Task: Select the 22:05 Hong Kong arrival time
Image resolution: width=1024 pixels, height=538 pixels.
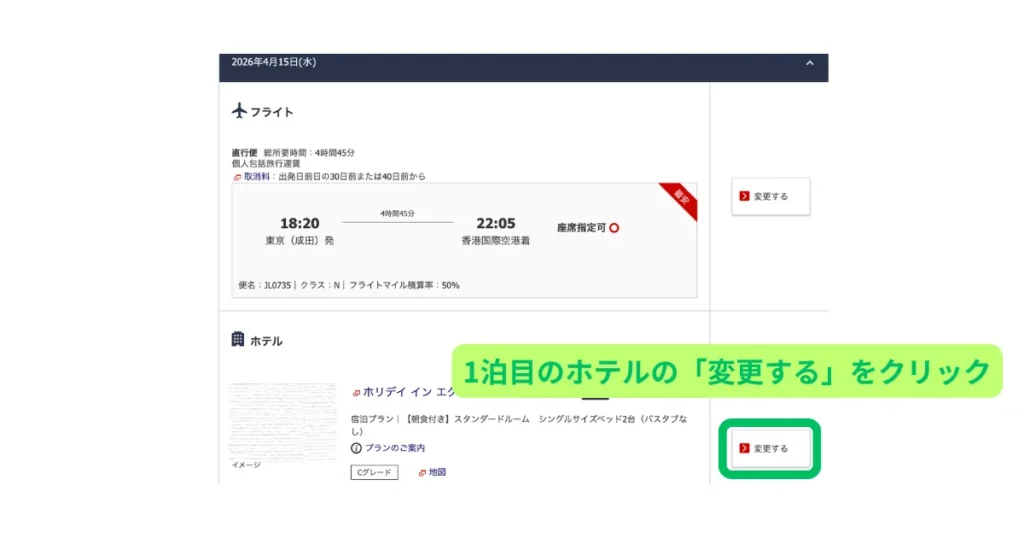Action: (x=495, y=224)
